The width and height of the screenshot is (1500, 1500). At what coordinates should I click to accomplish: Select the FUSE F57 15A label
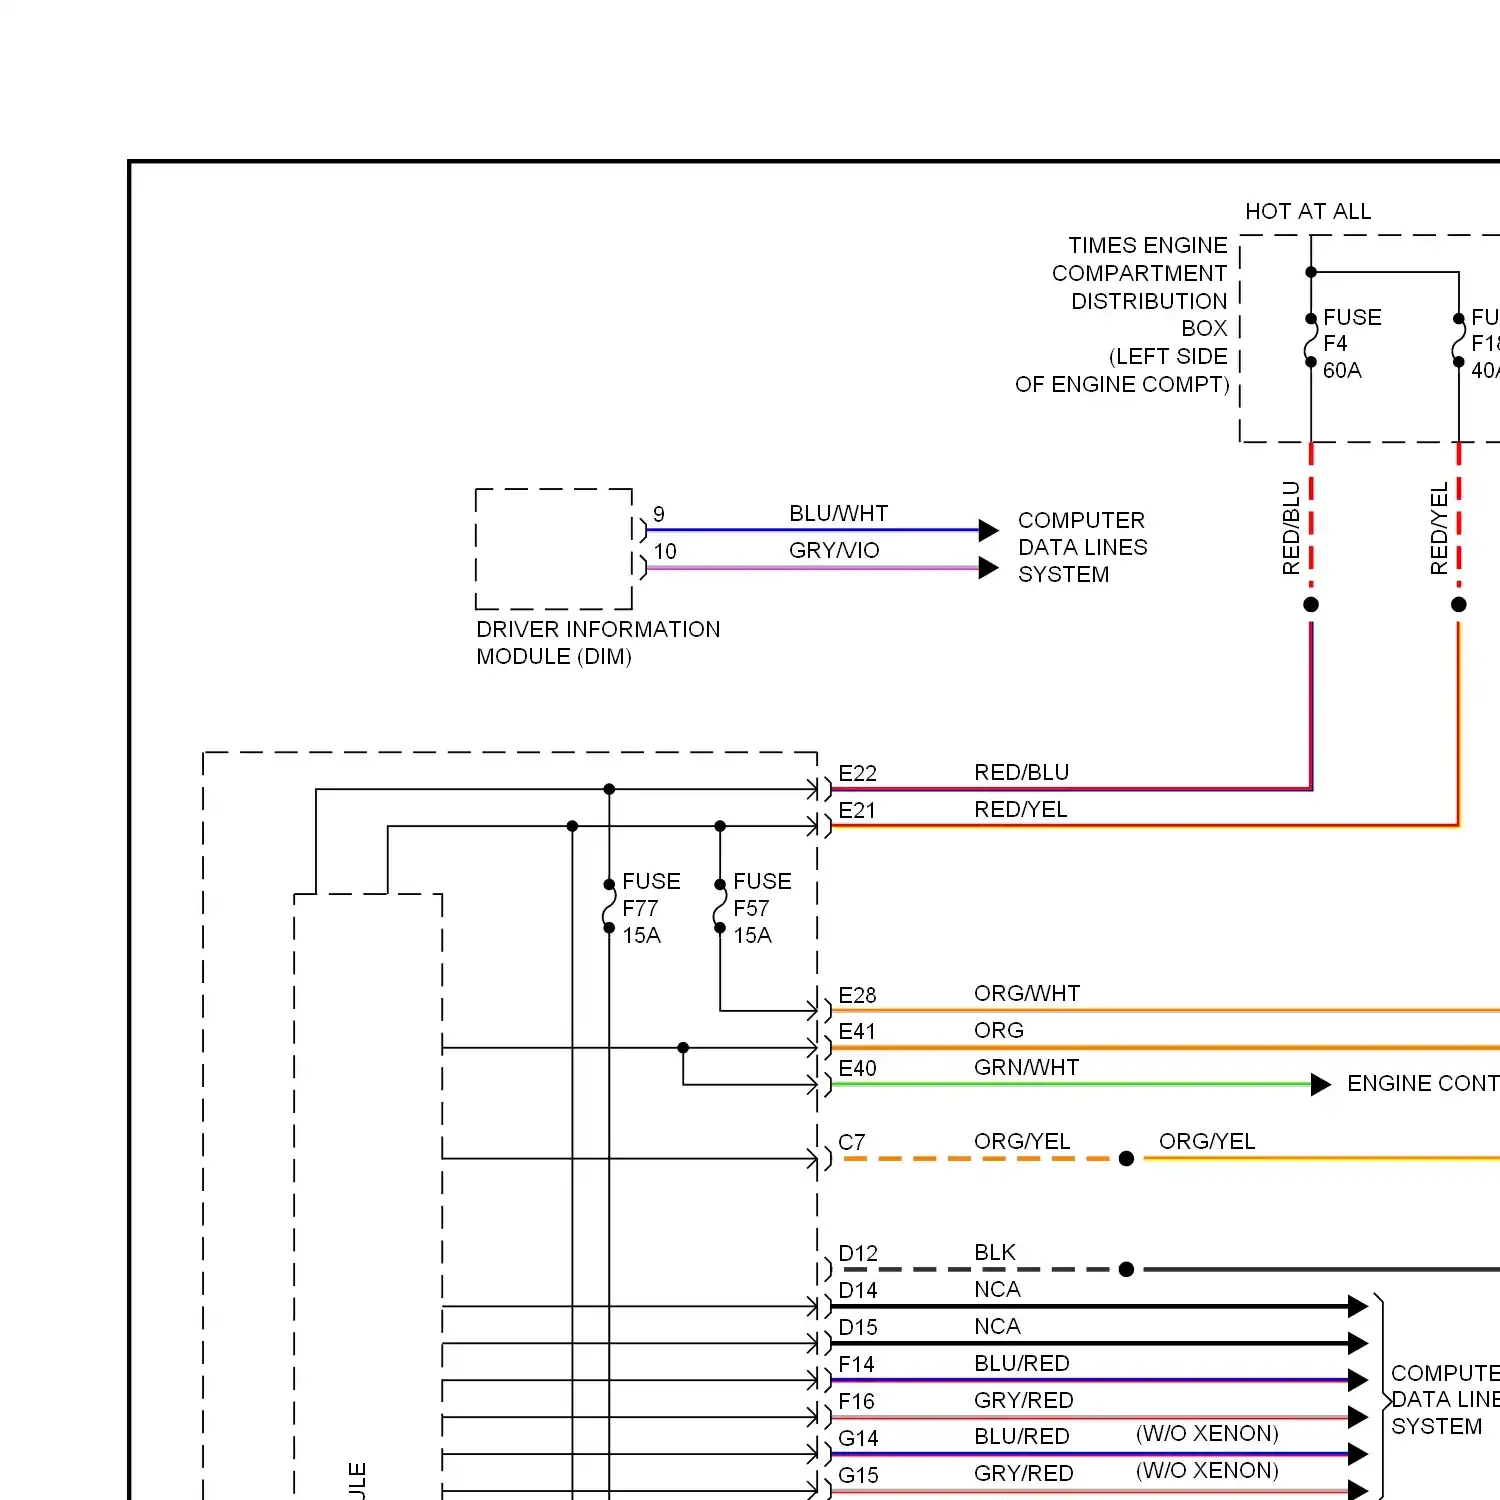point(762,908)
